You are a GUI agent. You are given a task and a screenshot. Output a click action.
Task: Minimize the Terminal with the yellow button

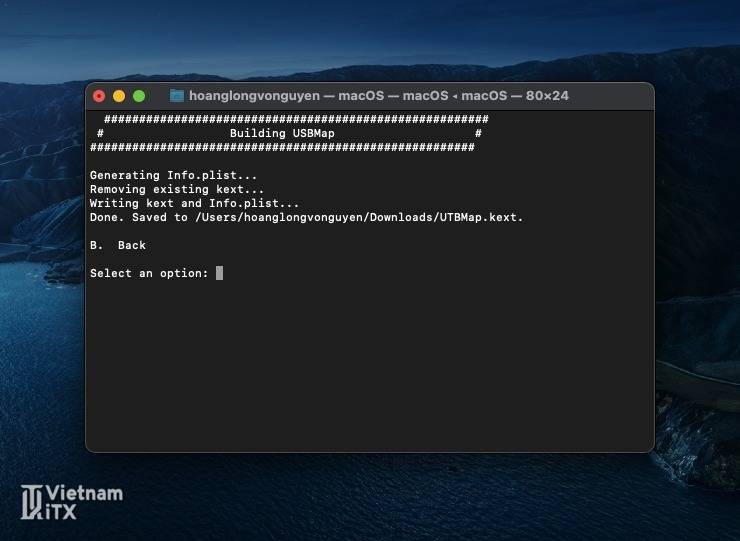(119, 96)
